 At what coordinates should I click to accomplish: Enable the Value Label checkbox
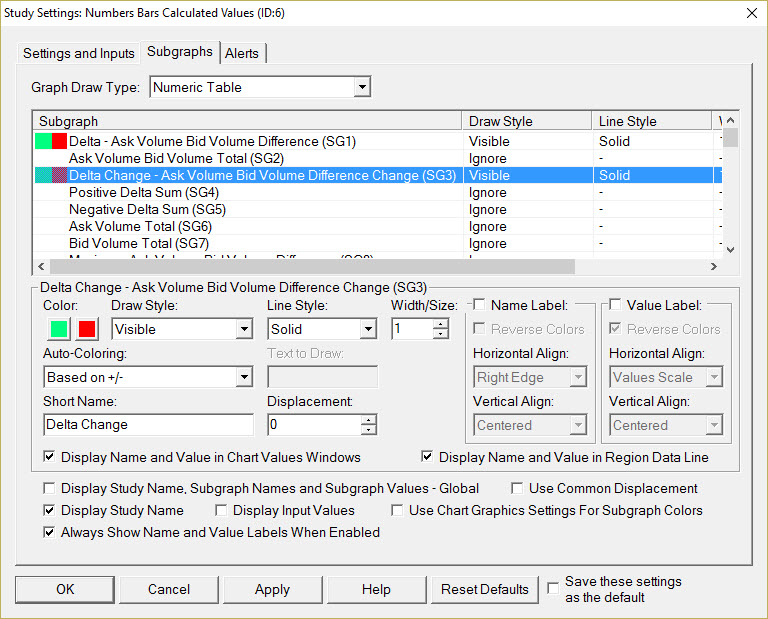coord(615,305)
